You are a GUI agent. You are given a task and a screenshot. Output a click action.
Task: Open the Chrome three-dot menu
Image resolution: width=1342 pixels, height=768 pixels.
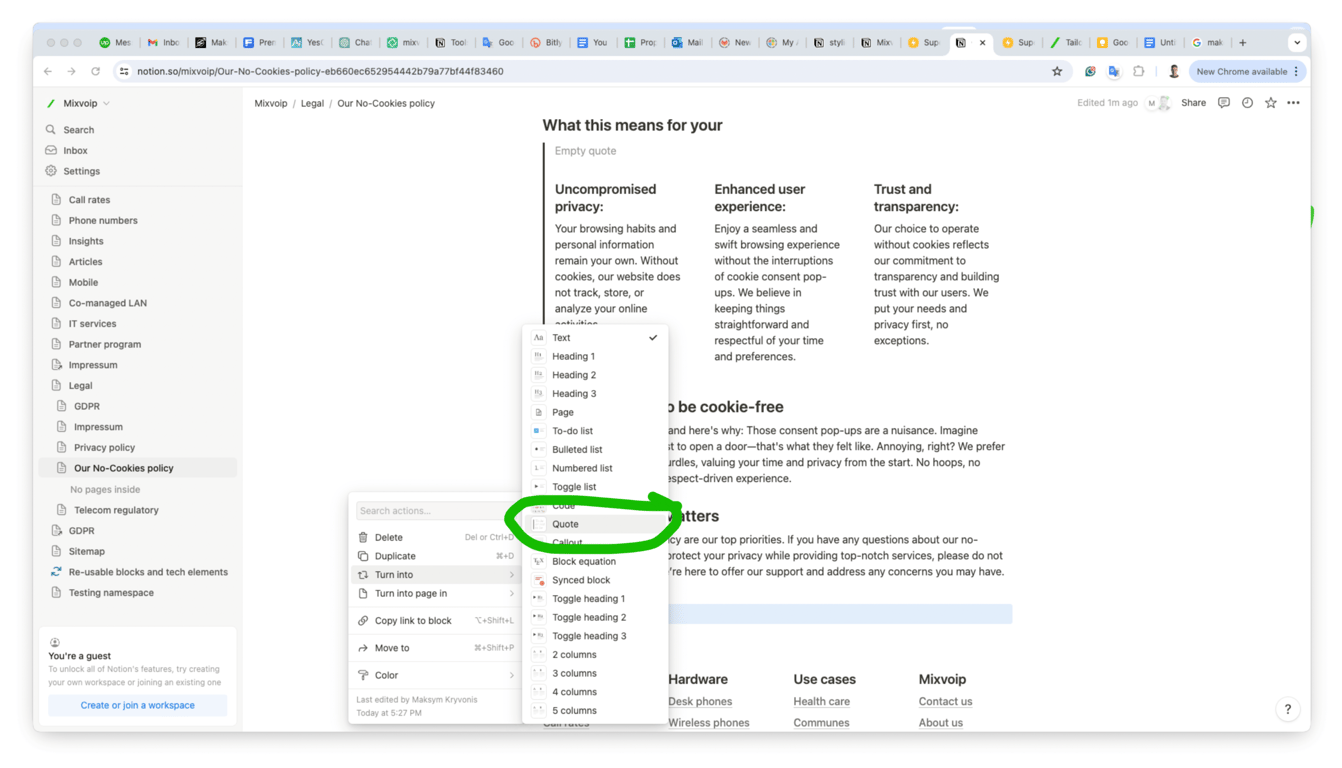1297,72
